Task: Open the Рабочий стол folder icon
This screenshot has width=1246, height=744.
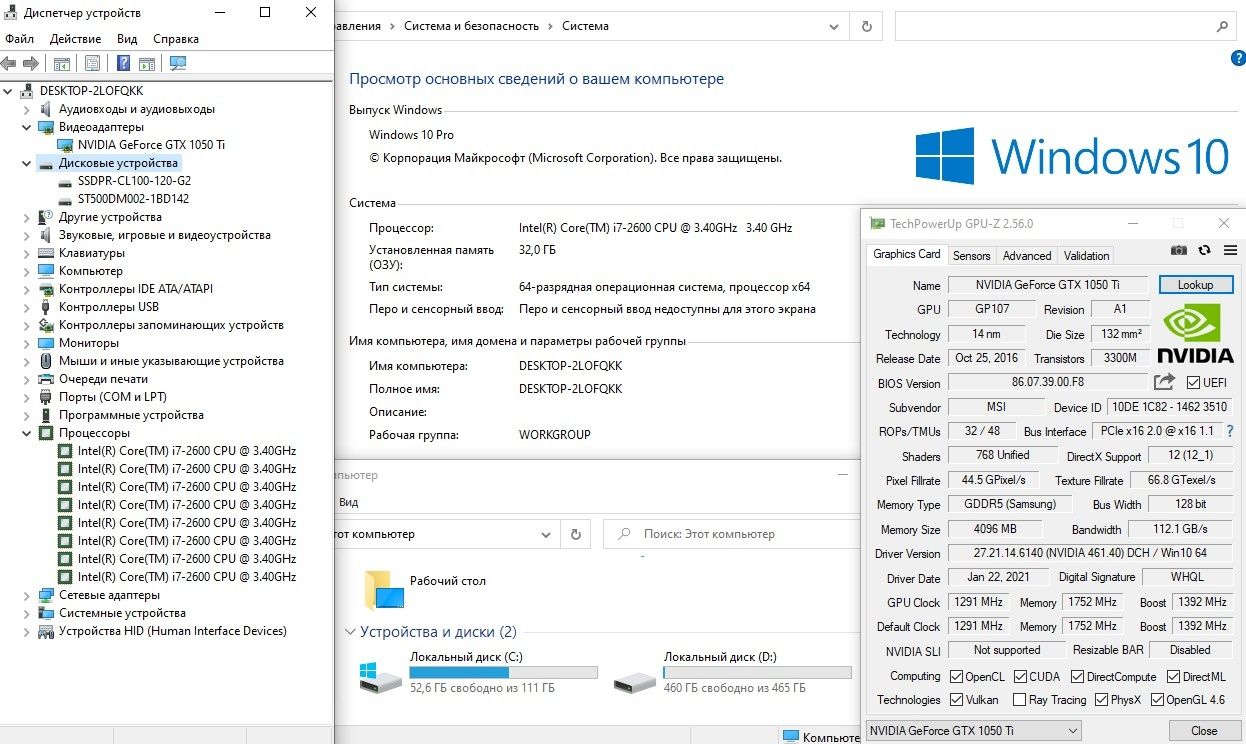Action: click(x=384, y=590)
